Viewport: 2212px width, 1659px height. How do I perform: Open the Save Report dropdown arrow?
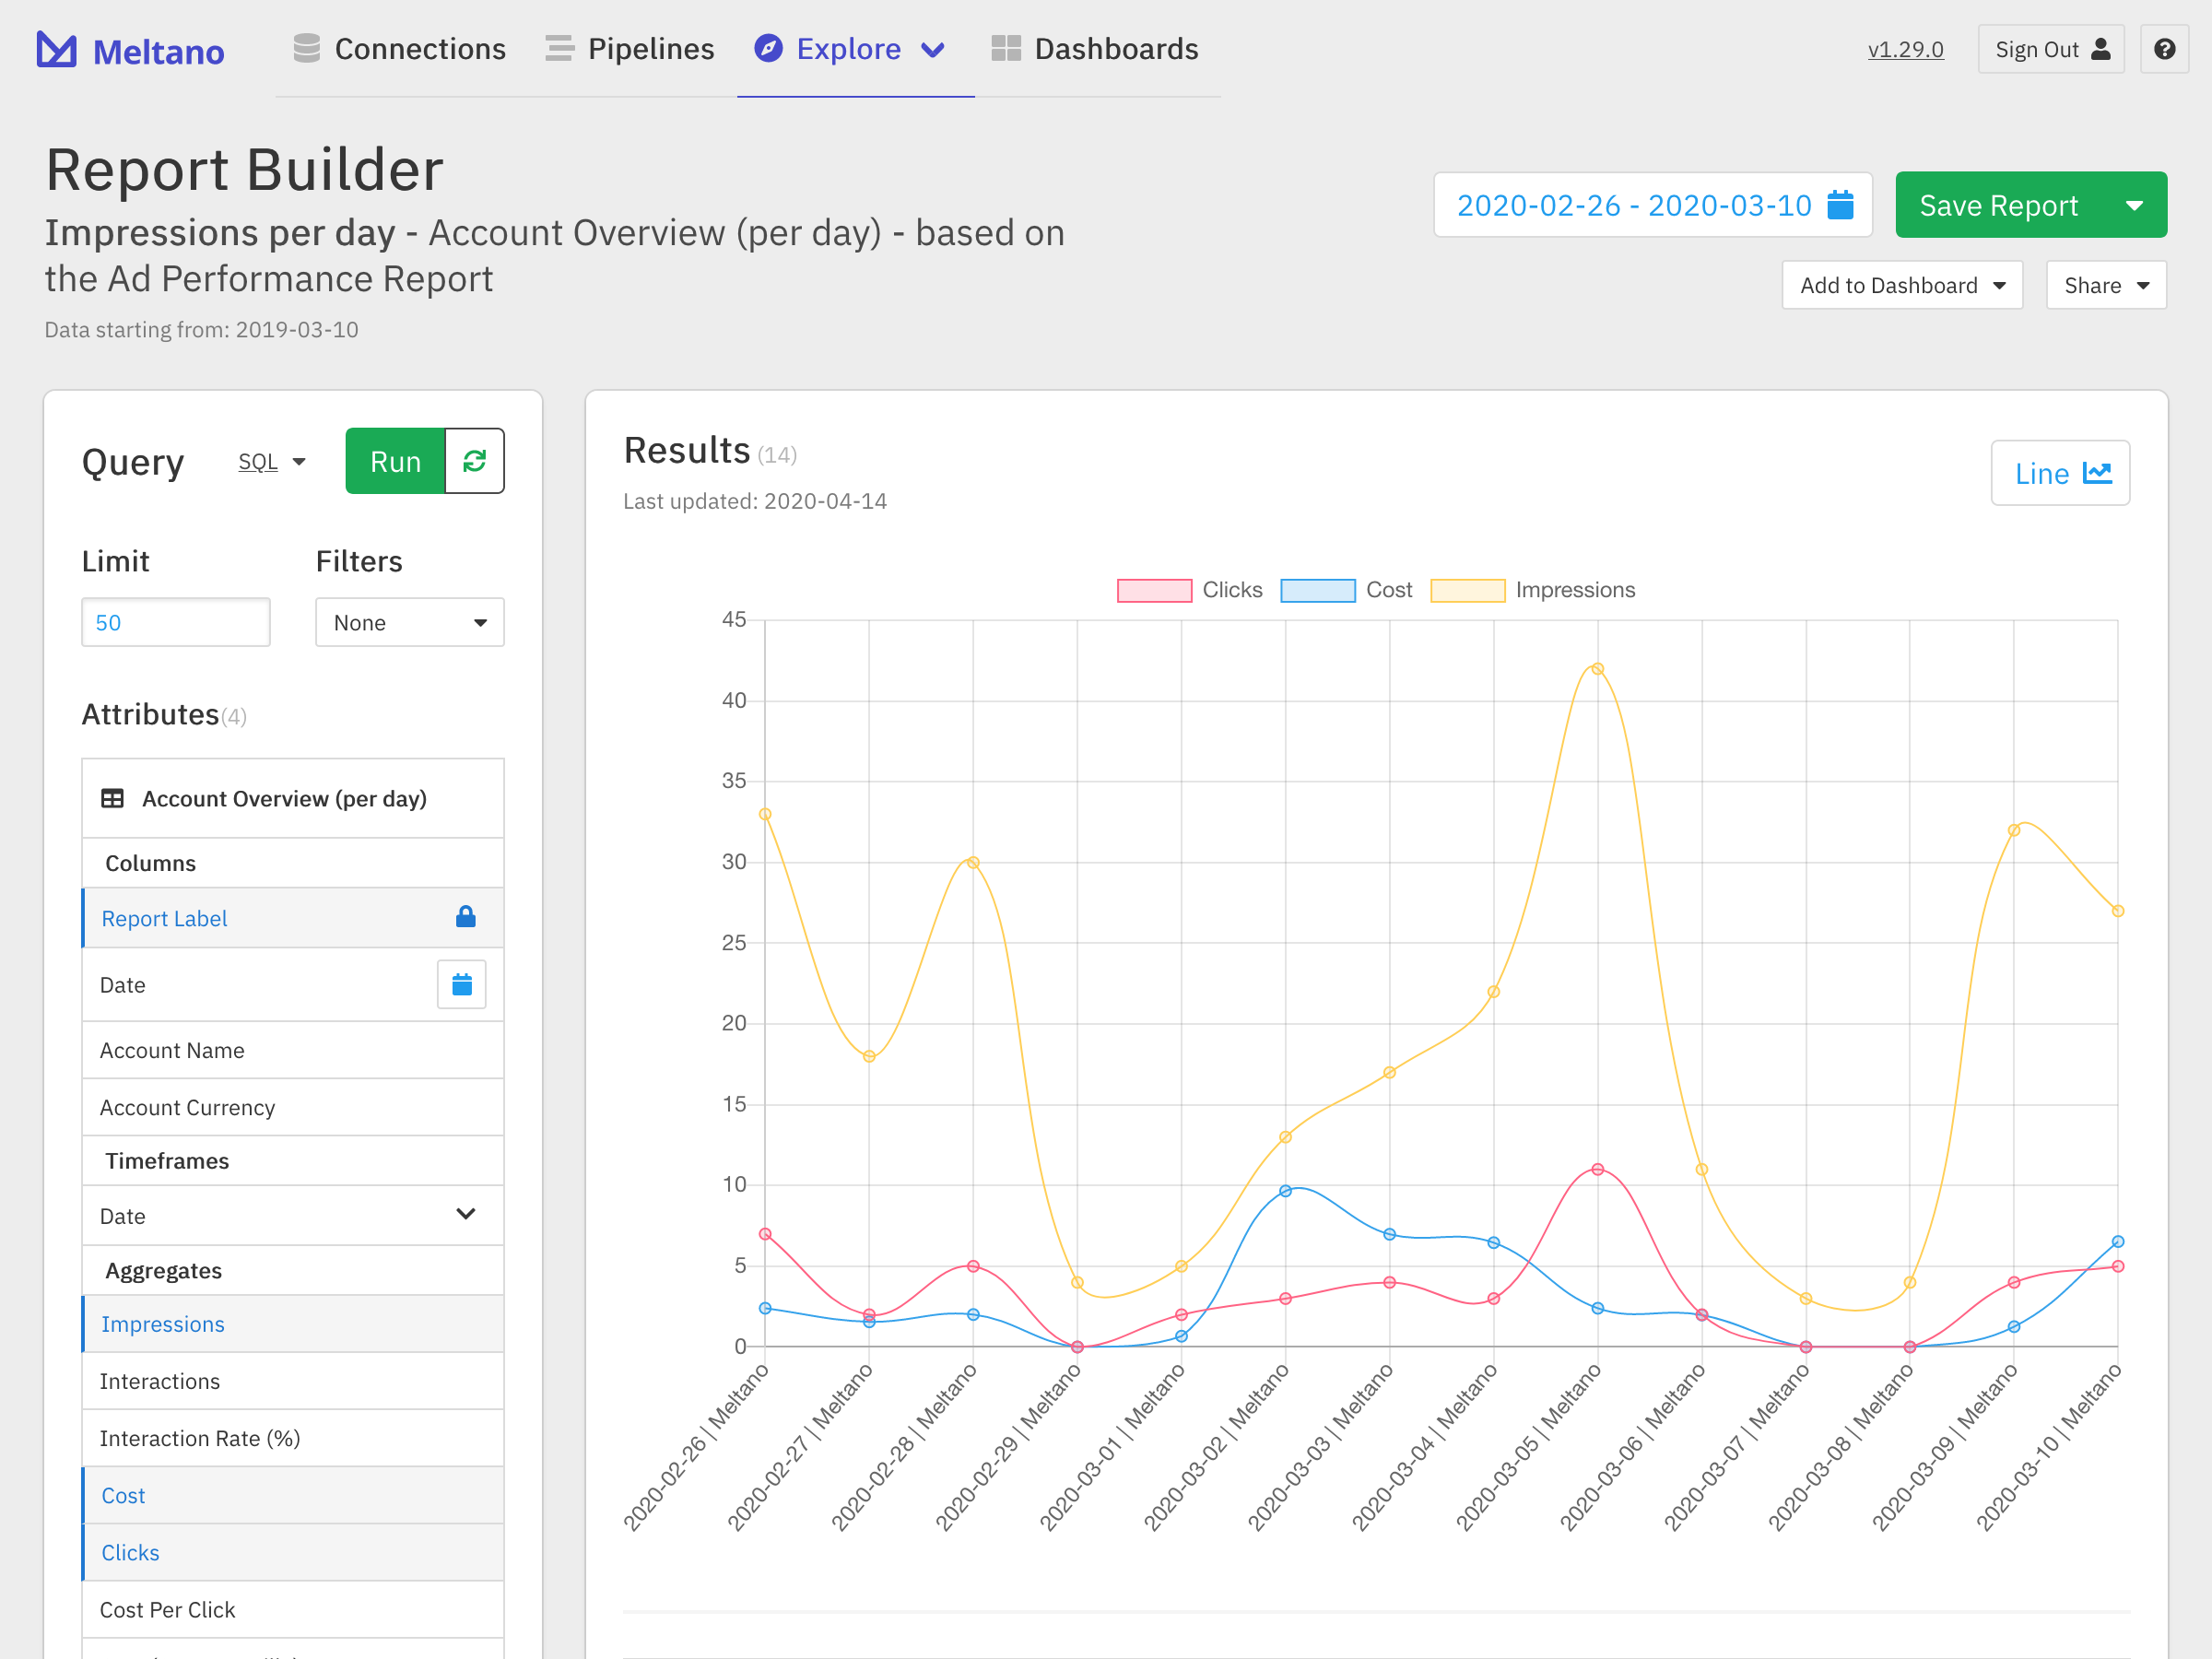[x=2134, y=205]
